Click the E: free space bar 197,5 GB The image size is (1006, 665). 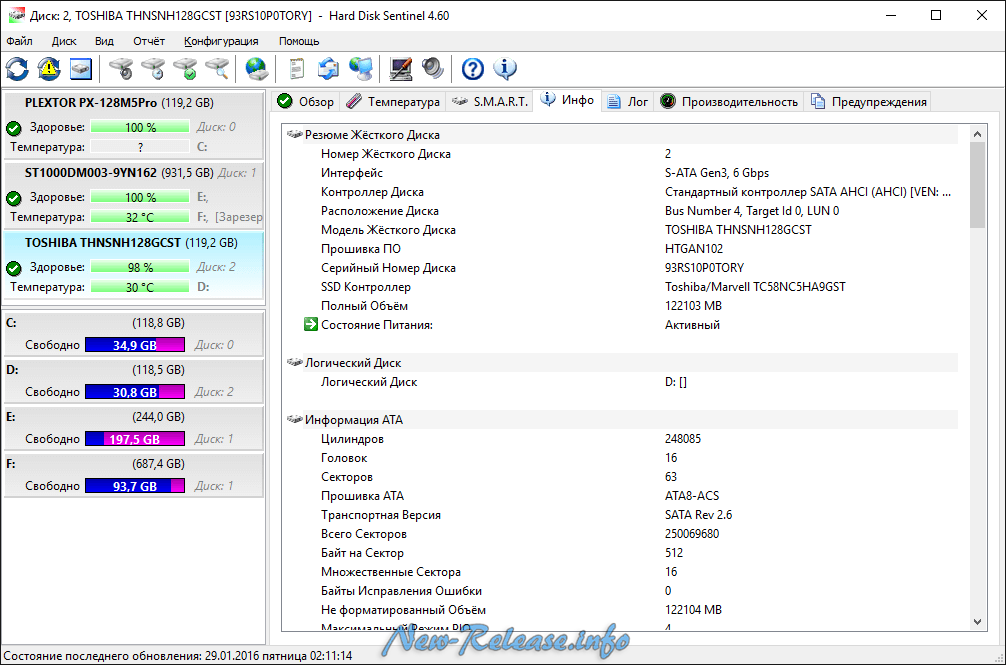point(135,439)
